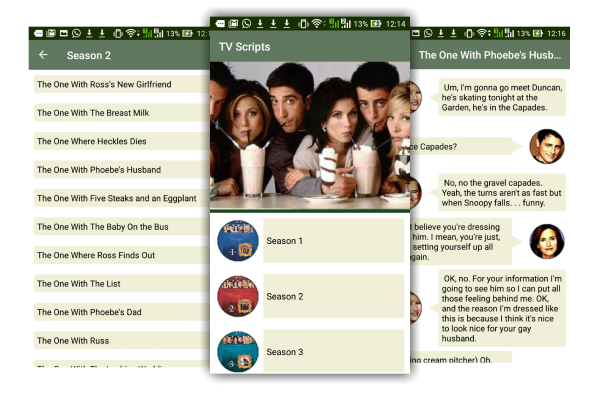Select the 'meet Duncan' chat bubble
This screenshot has height=400, width=600.
[502, 97]
